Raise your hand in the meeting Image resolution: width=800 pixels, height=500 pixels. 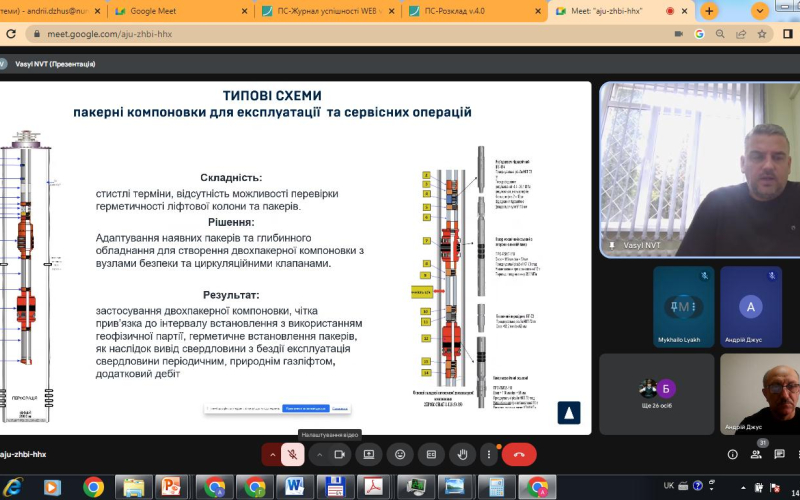(x=462, y=454)
